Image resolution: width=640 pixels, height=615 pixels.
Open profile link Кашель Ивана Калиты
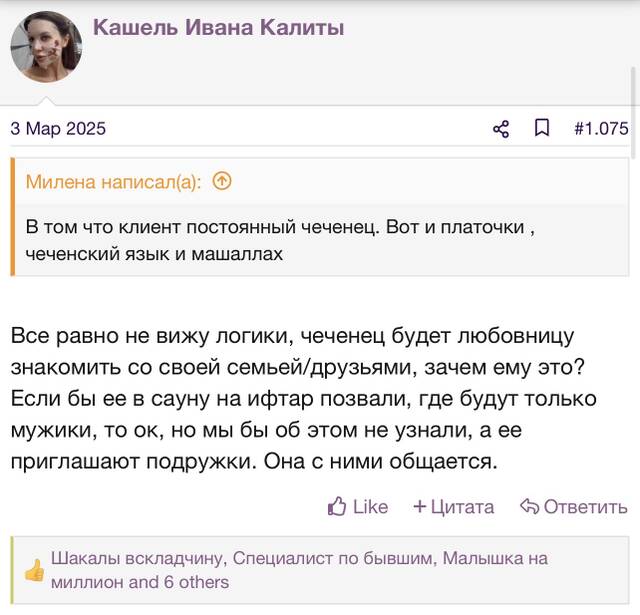pyautogui.click(x=218, y=27)
